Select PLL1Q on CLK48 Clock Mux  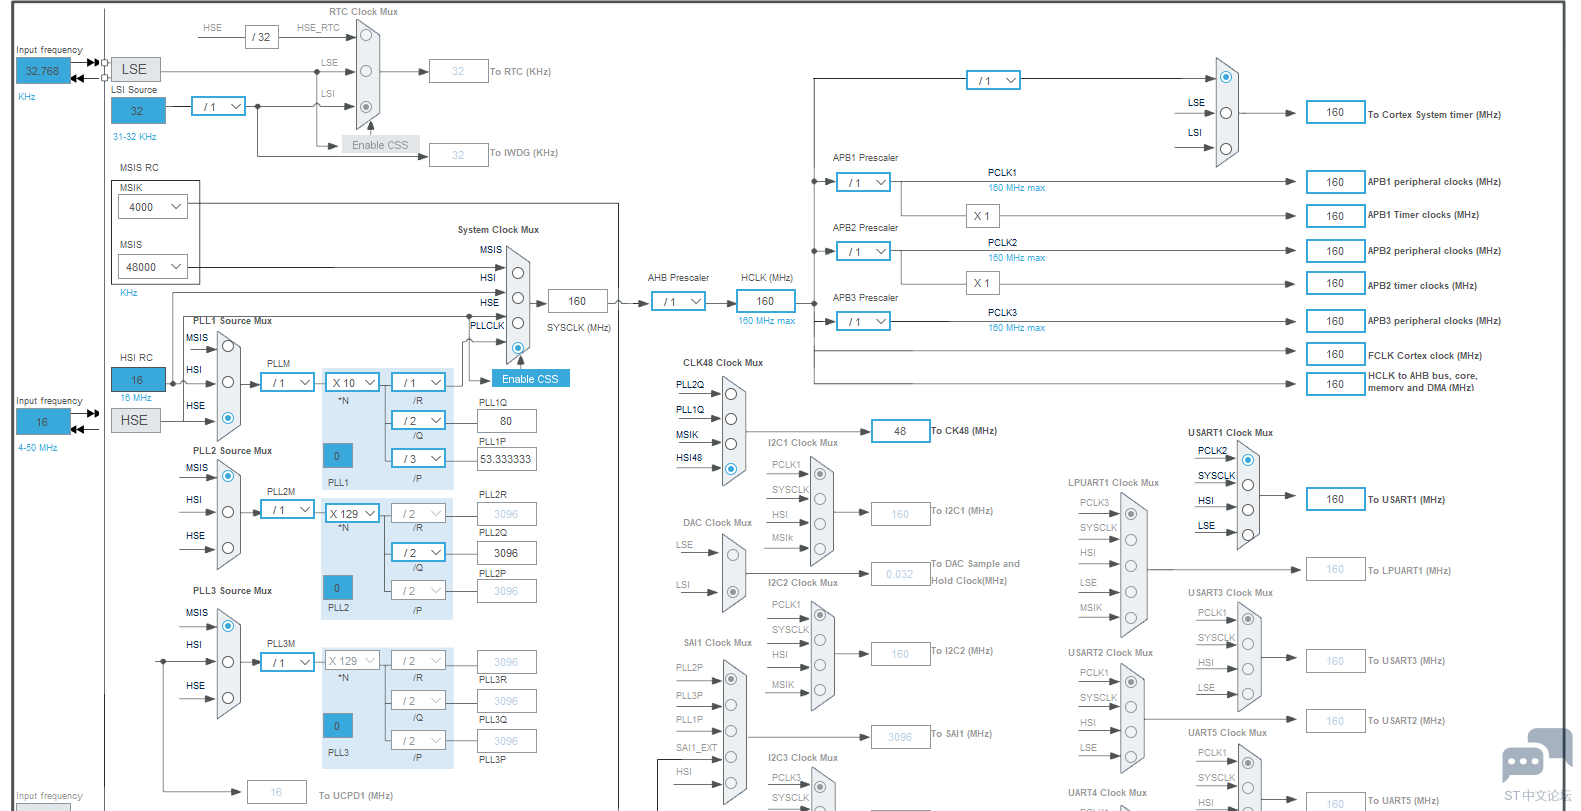pyautogui.click(x=731, y=419)
